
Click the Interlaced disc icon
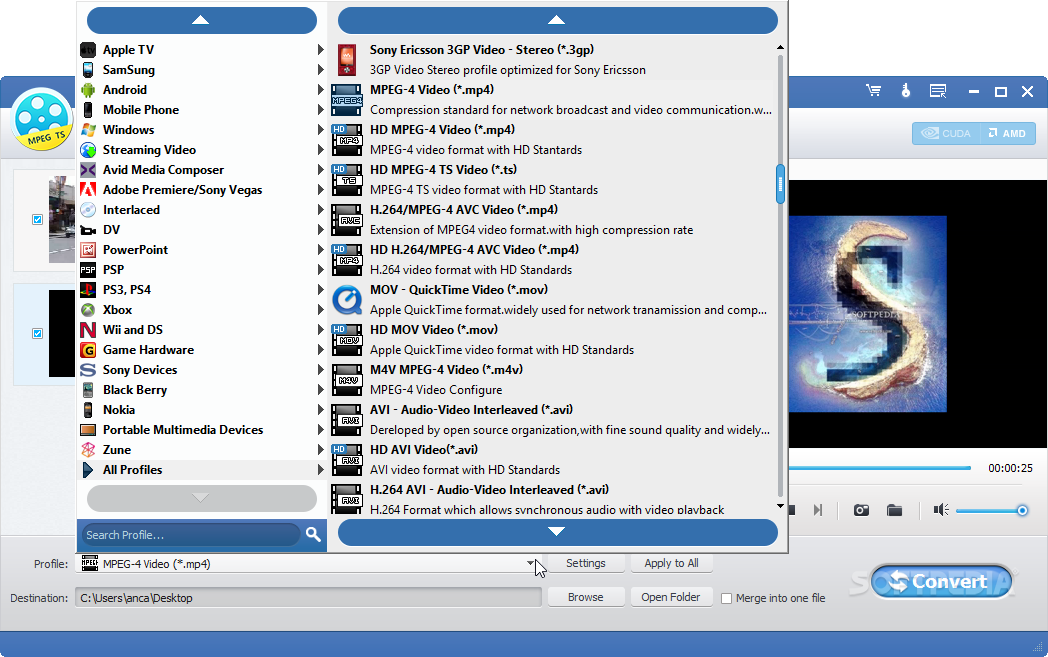(x=88, y=210)
